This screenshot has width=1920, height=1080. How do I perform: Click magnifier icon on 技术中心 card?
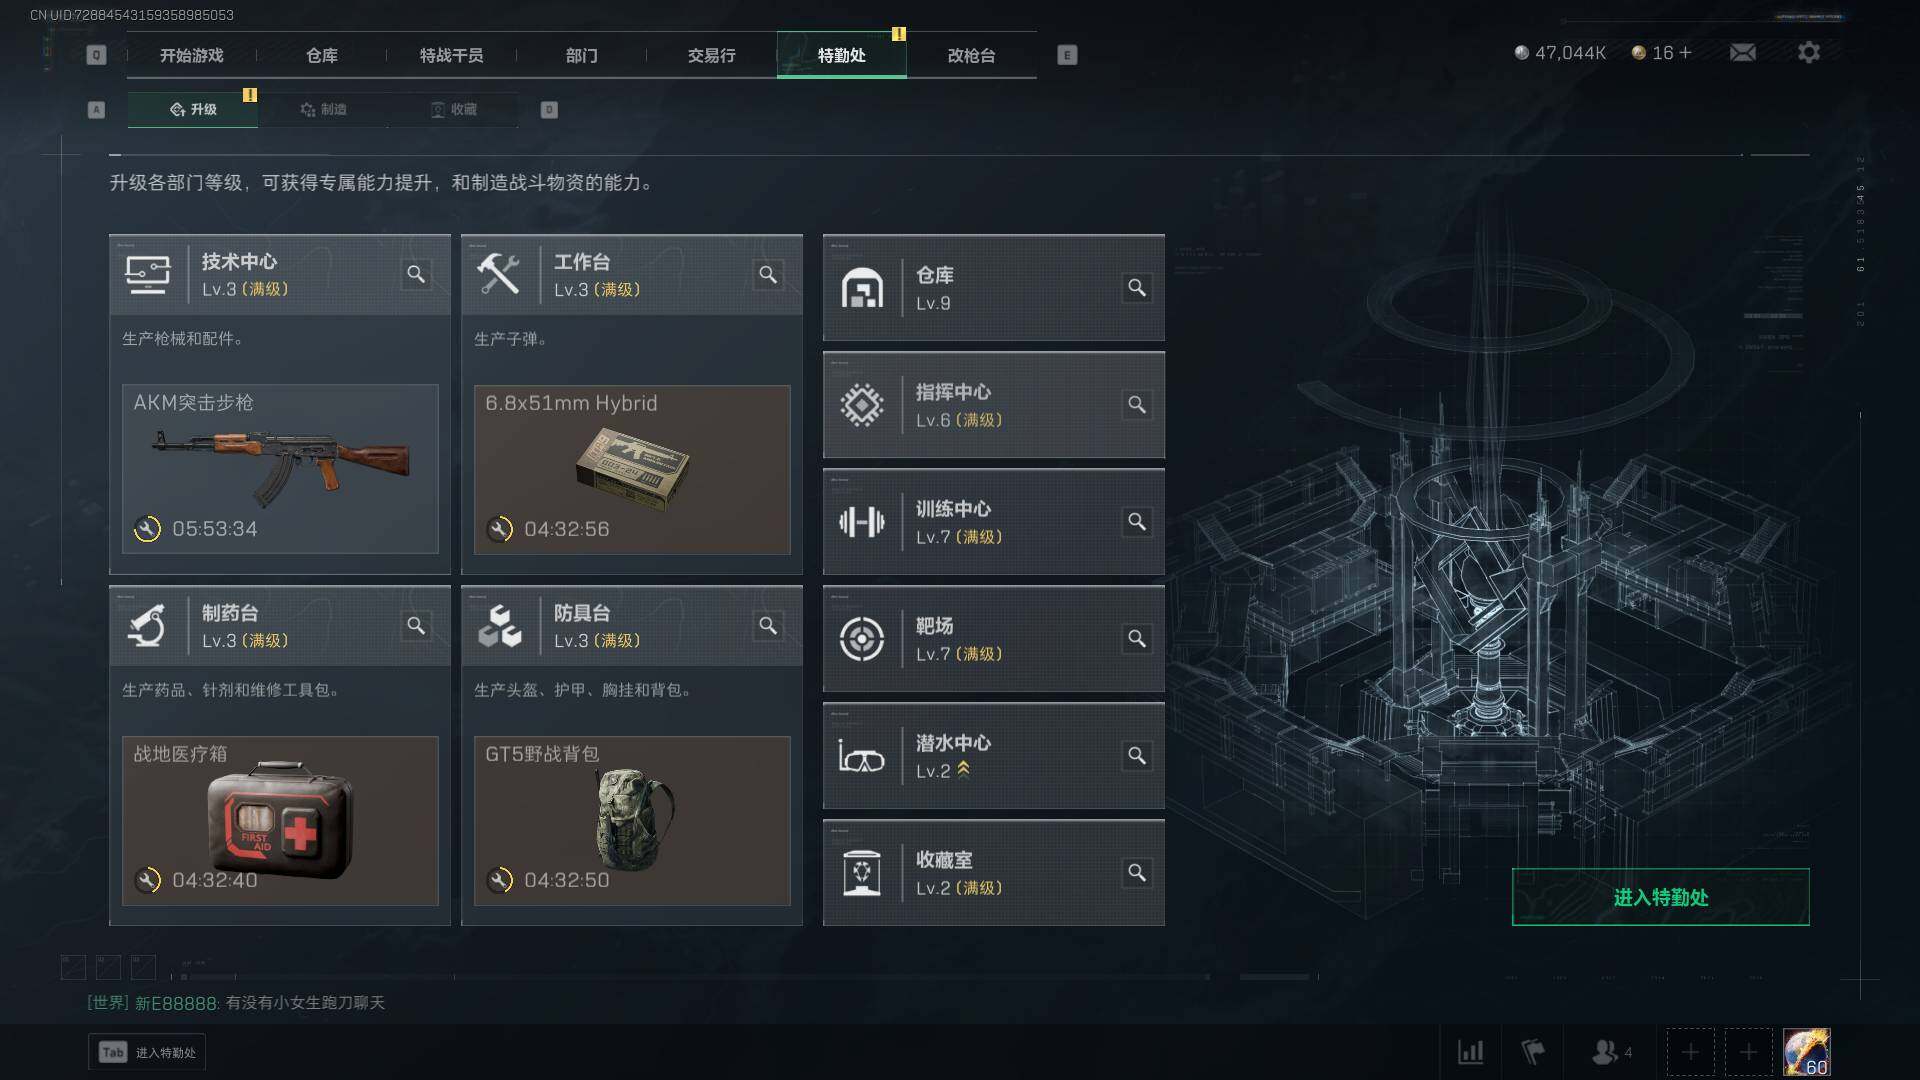point(416,274)
